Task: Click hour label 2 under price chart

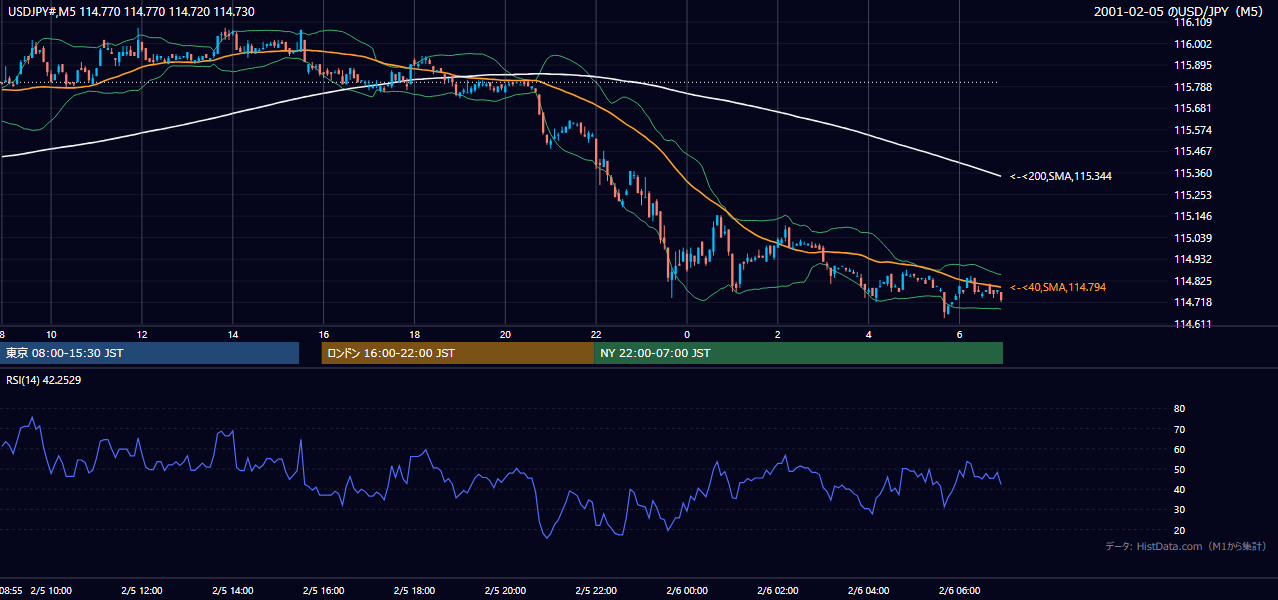Action: [x=778, y=334]
